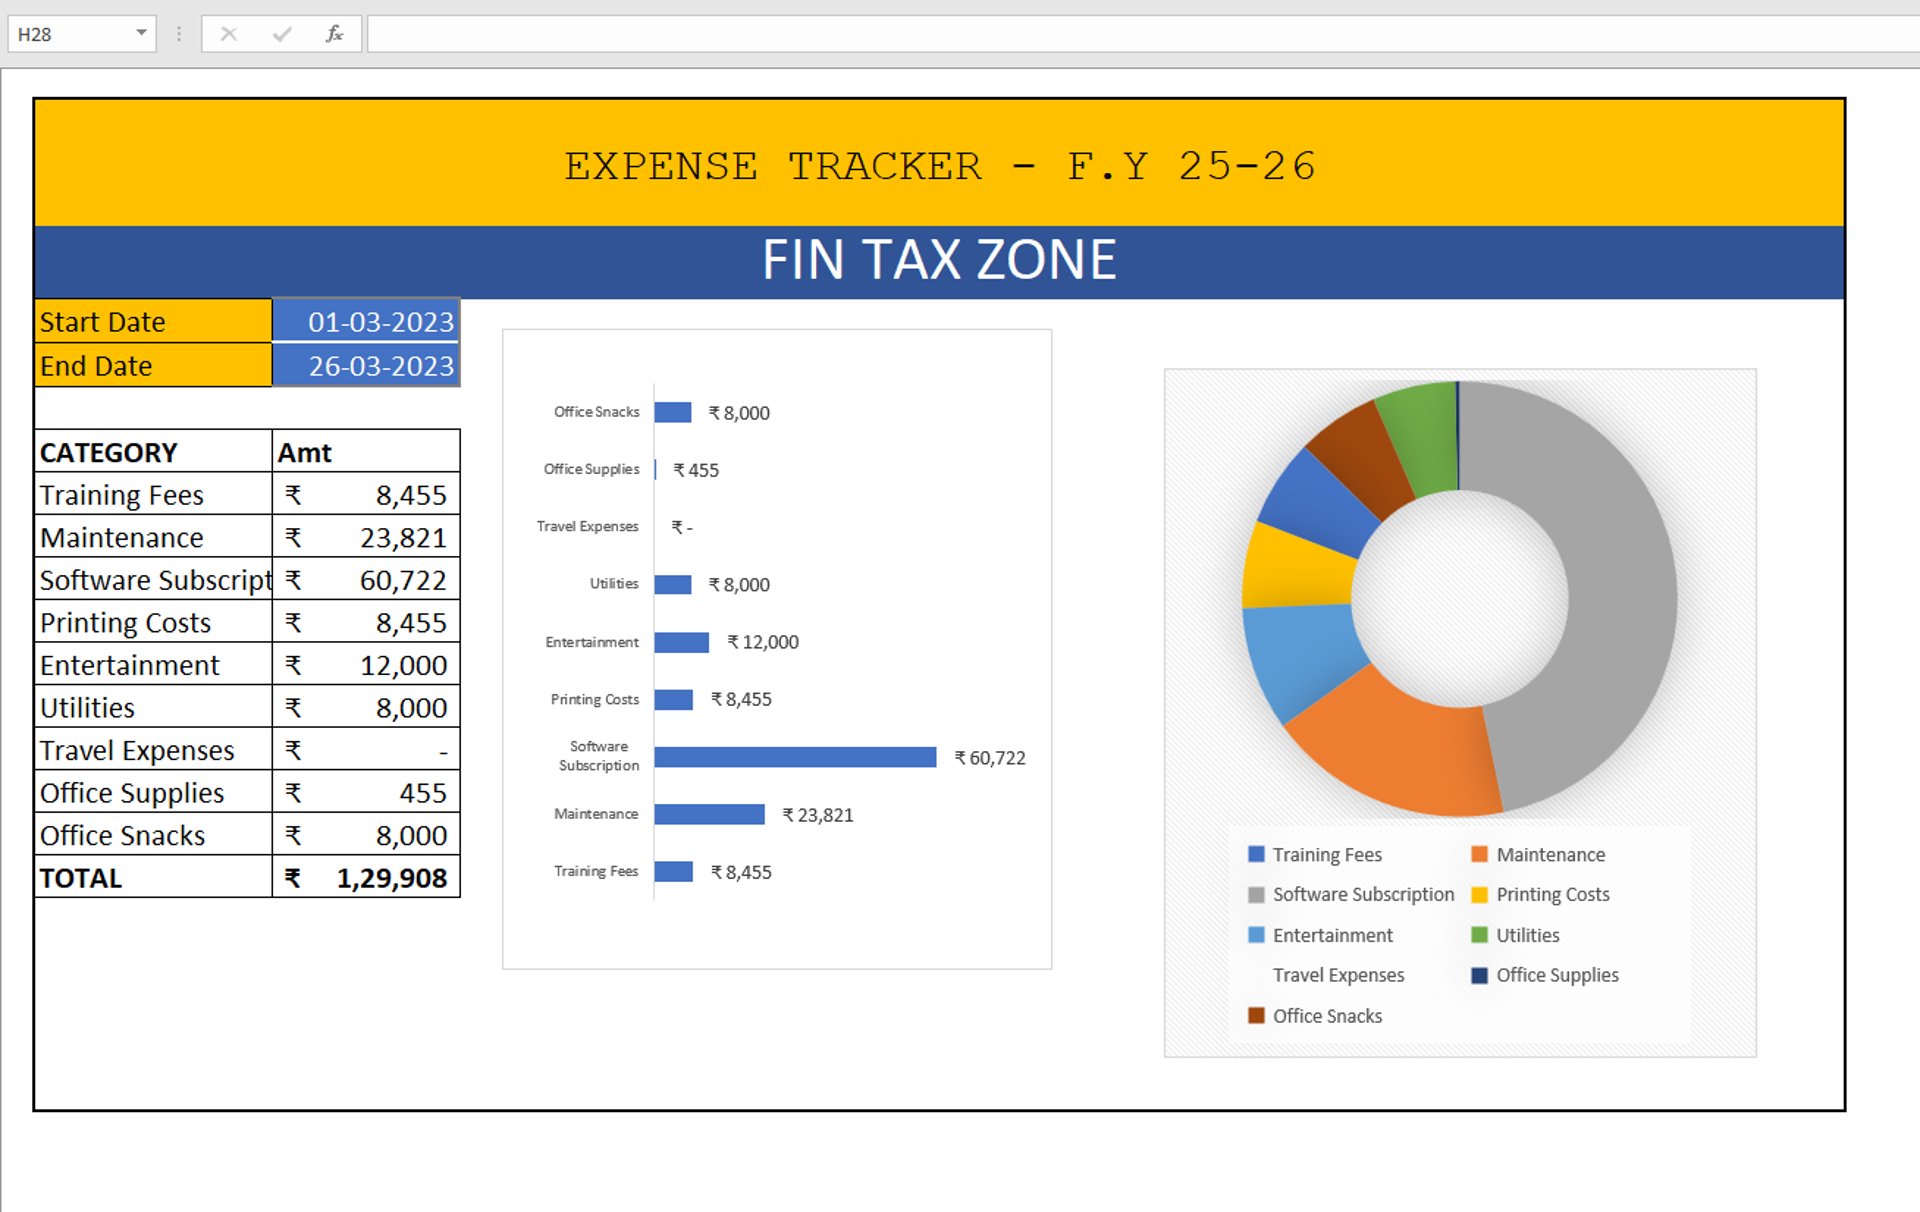The height and width of the screenshot is (1212, 1920).
Task: Click the Cancel X formula bar icon
Action: 229,34
